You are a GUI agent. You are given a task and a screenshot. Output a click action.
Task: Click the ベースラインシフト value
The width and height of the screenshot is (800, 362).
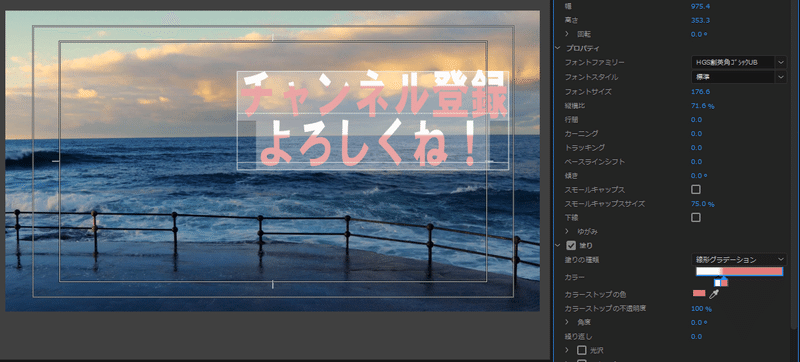(696, 162)
